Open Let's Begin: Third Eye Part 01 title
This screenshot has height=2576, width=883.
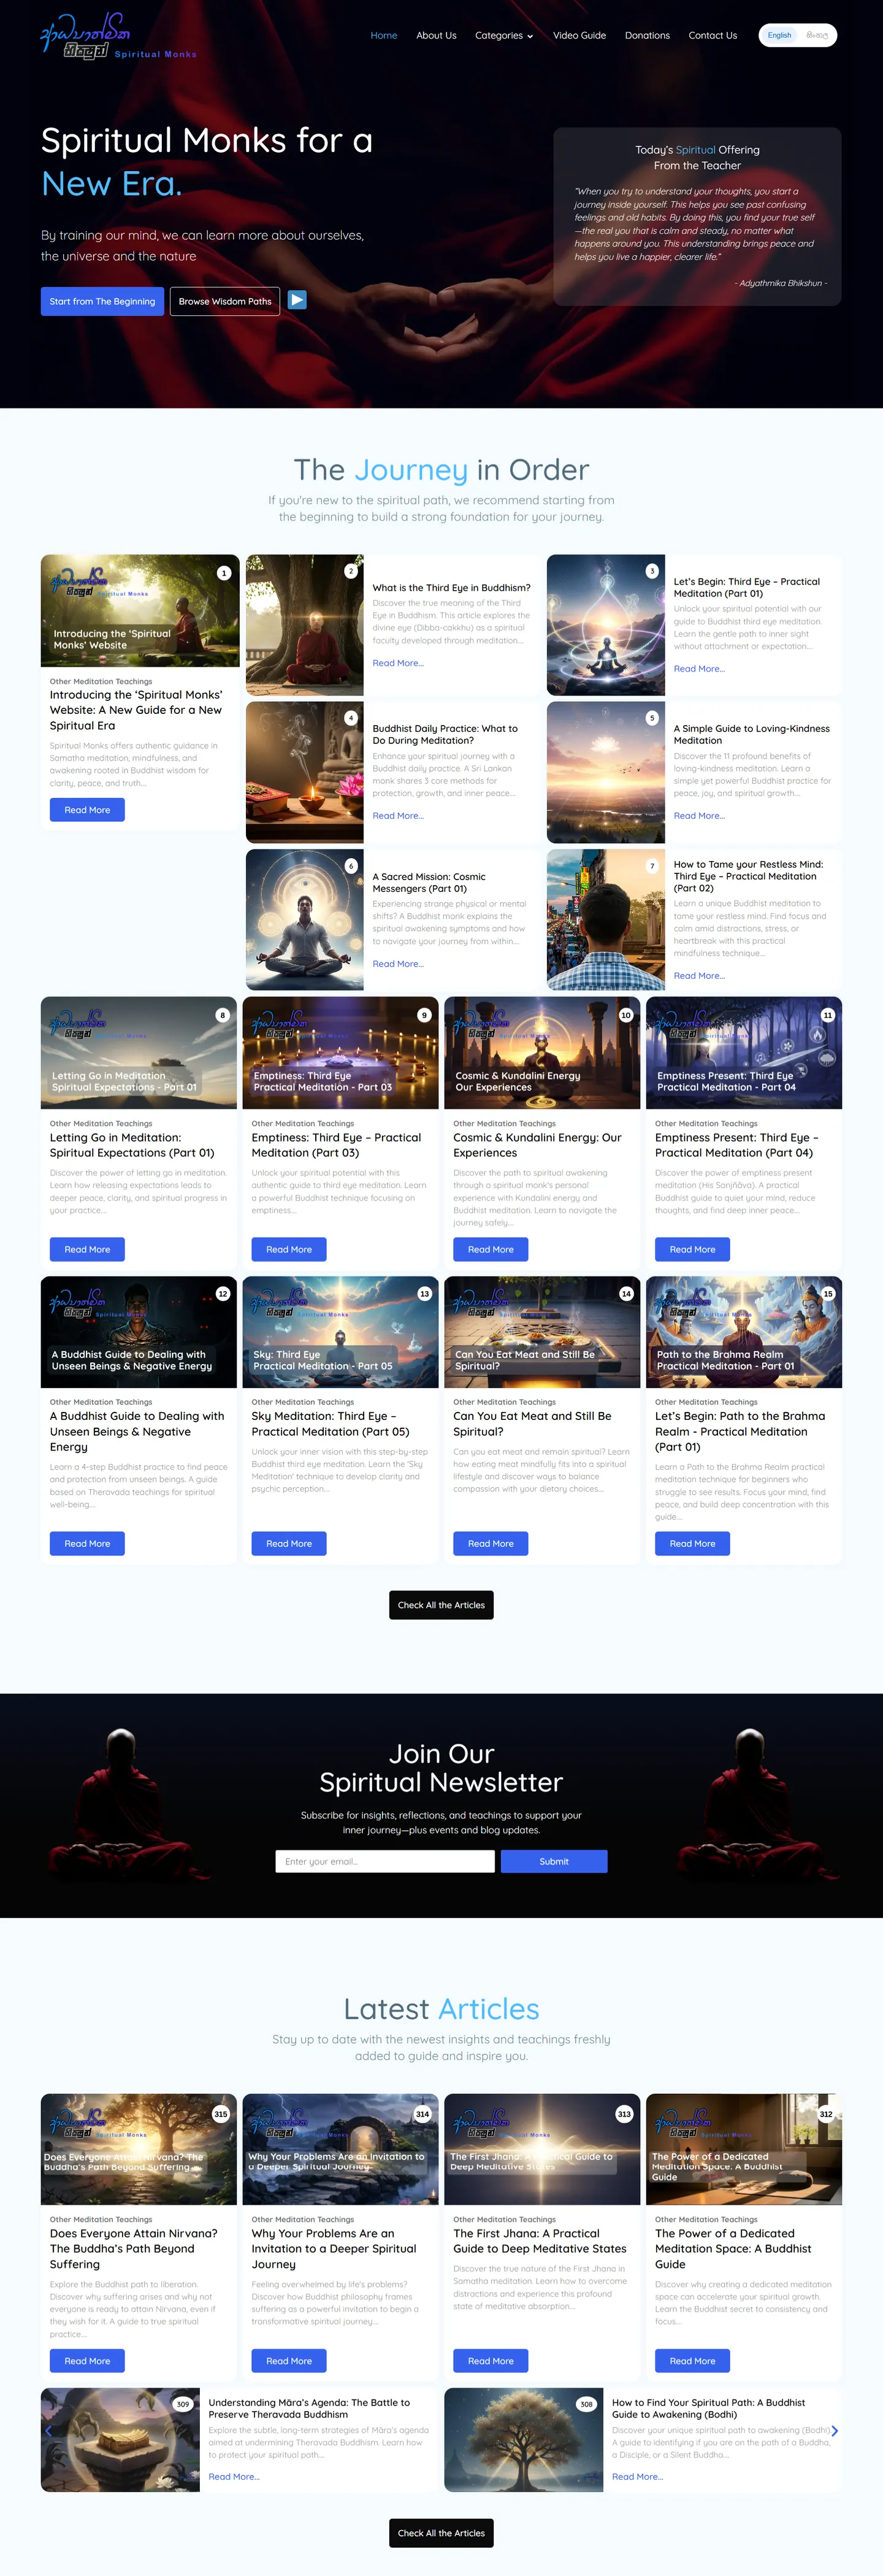click(746, 587)
